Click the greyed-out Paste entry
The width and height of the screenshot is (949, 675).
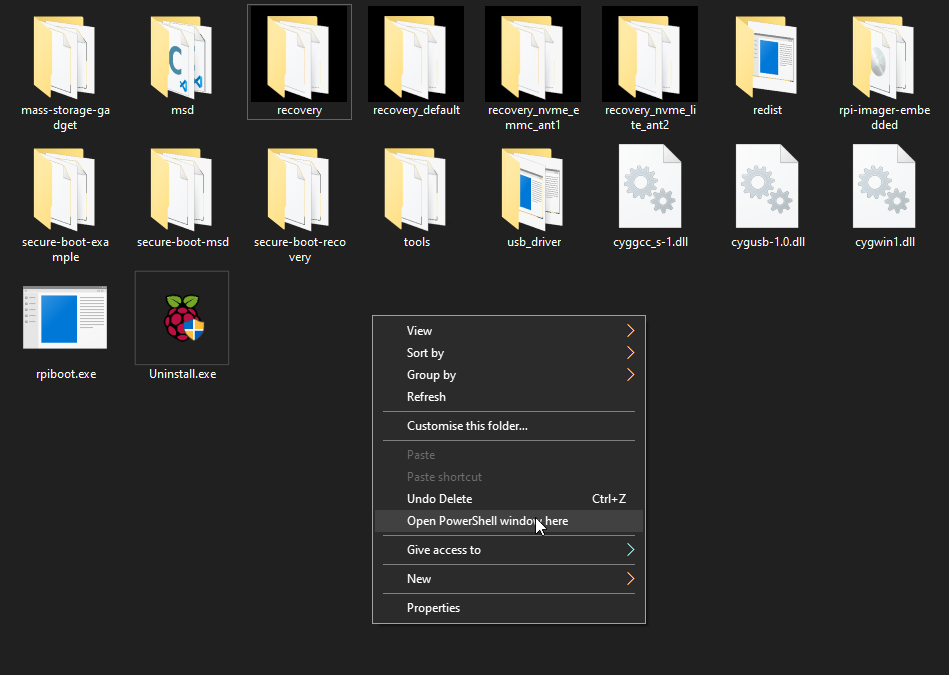tap(509, 455)
